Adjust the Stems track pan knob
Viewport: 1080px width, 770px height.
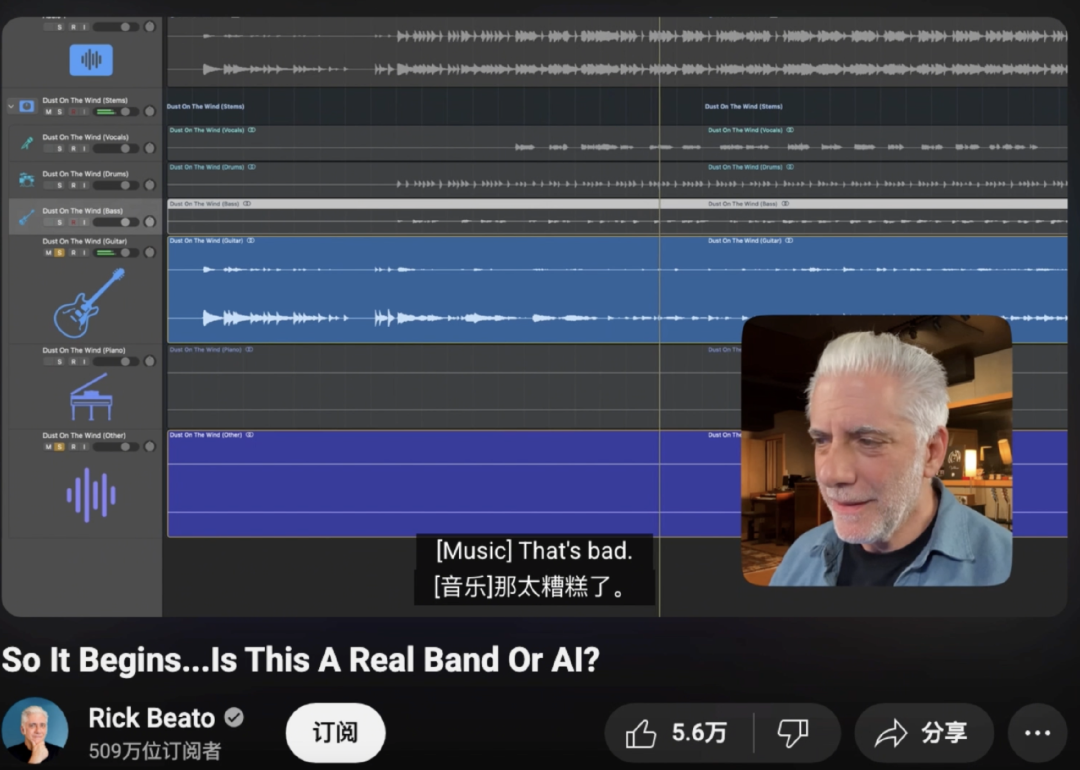(149, 112)
